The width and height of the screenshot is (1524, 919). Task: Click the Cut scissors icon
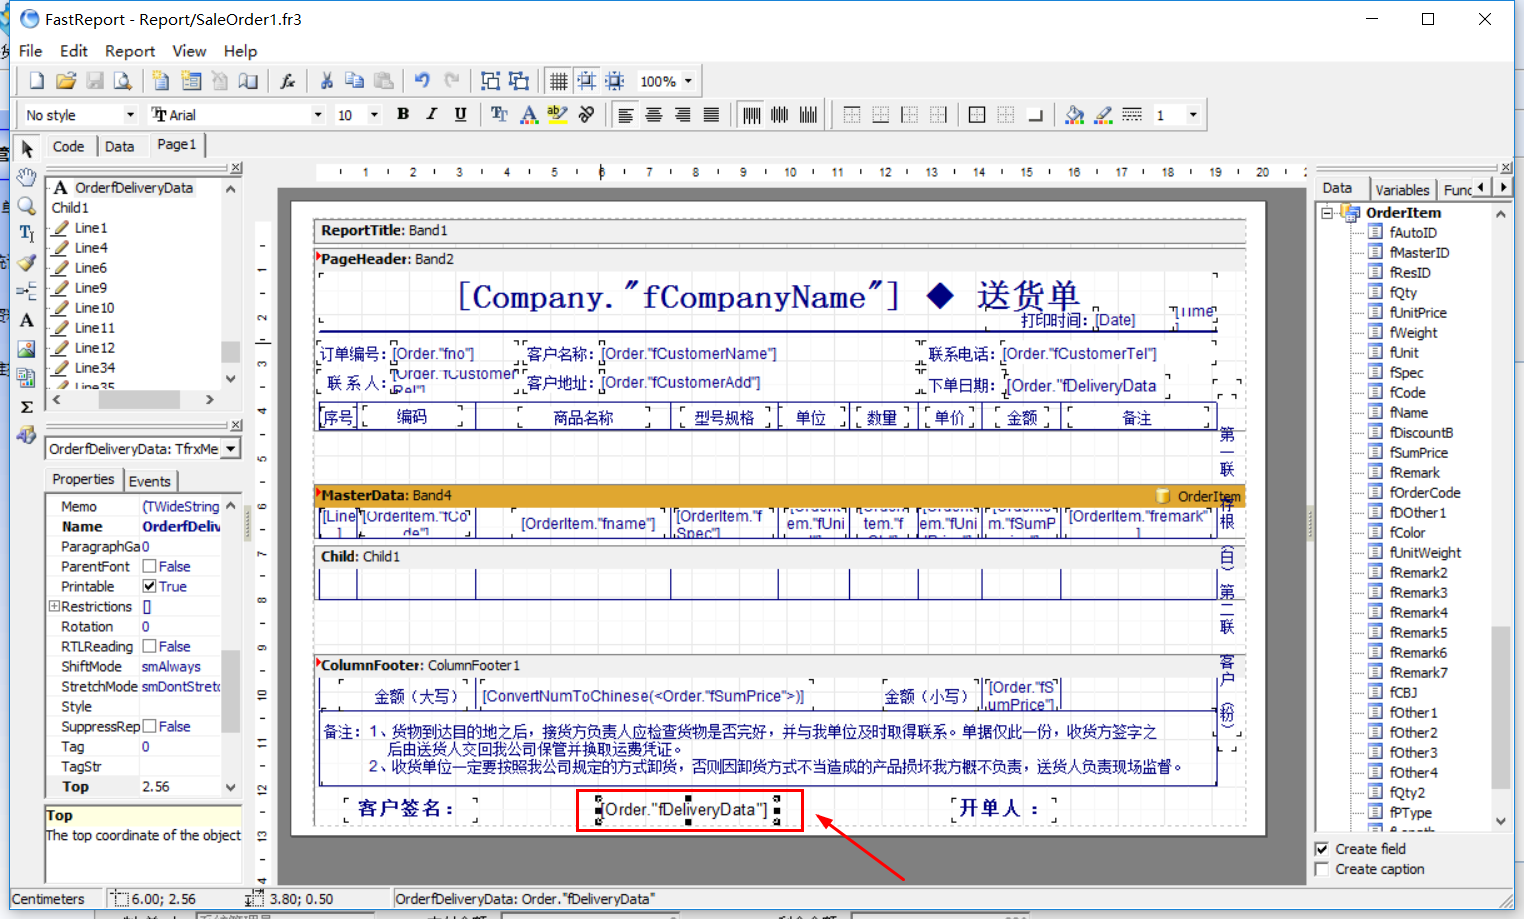326,81
